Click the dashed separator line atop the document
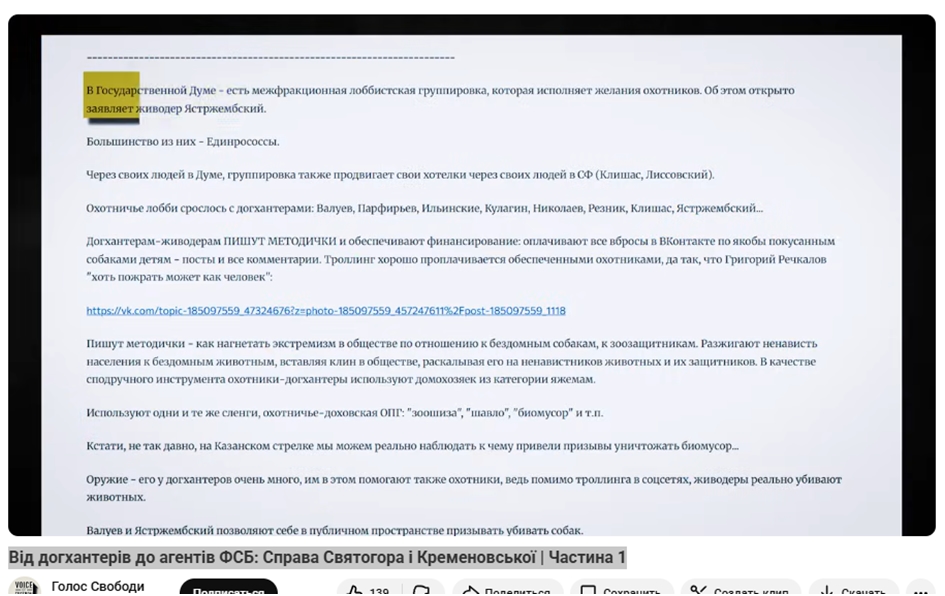Image resolution: width=945 pixels, height=596 pixels. pyautogui.click(x=270, y=58)
